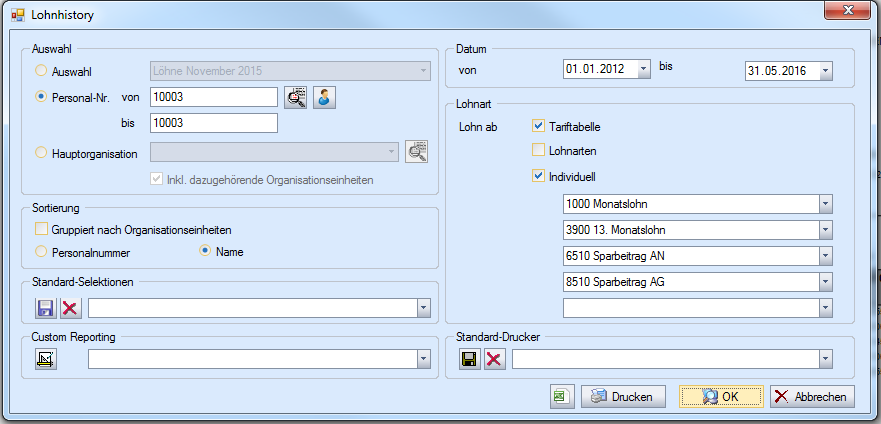
Task: Click the Inkl. dazugehörende Organisationseinheiten checkbox
Action: click(156, 180)
